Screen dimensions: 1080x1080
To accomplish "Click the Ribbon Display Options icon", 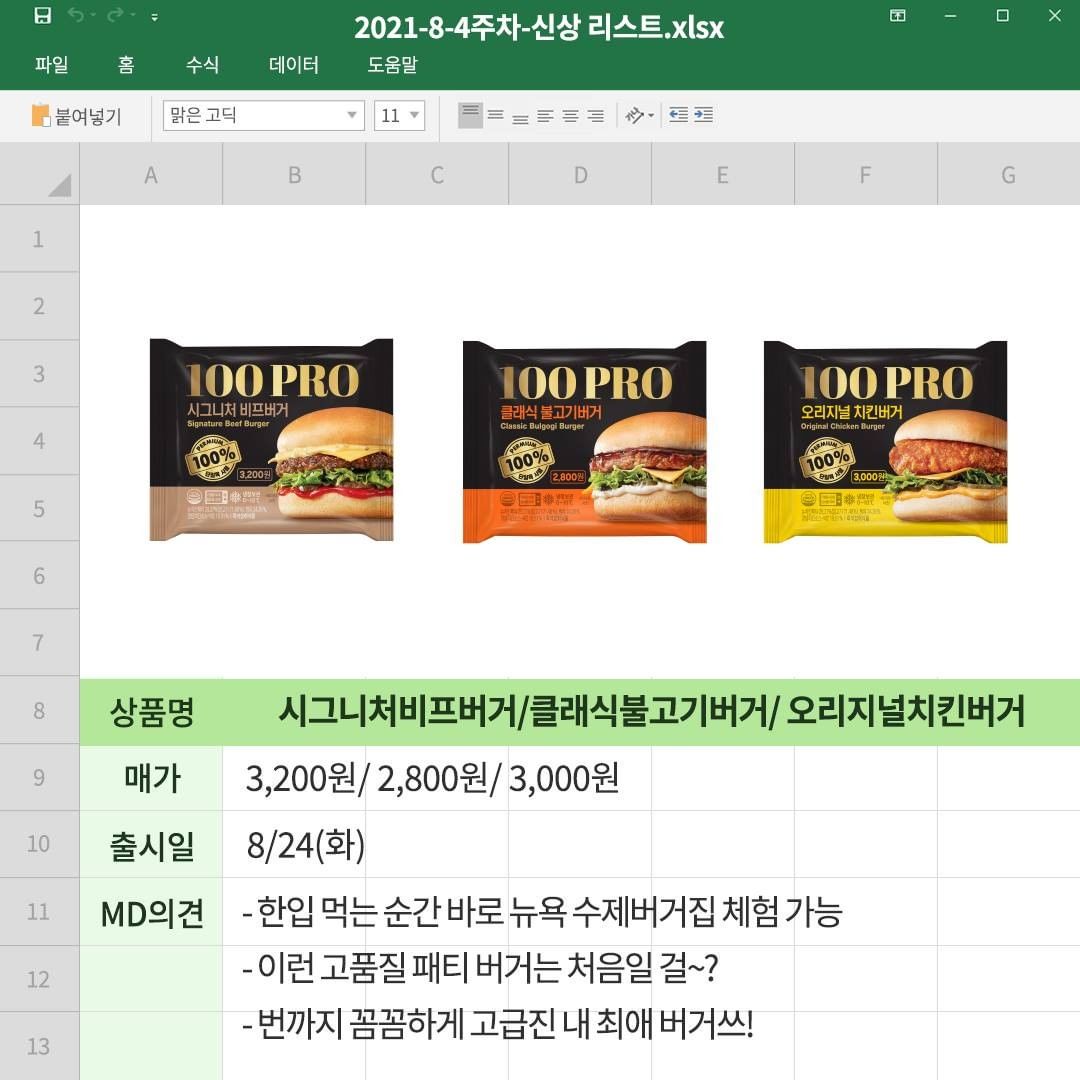I will (x=897, y=15).
